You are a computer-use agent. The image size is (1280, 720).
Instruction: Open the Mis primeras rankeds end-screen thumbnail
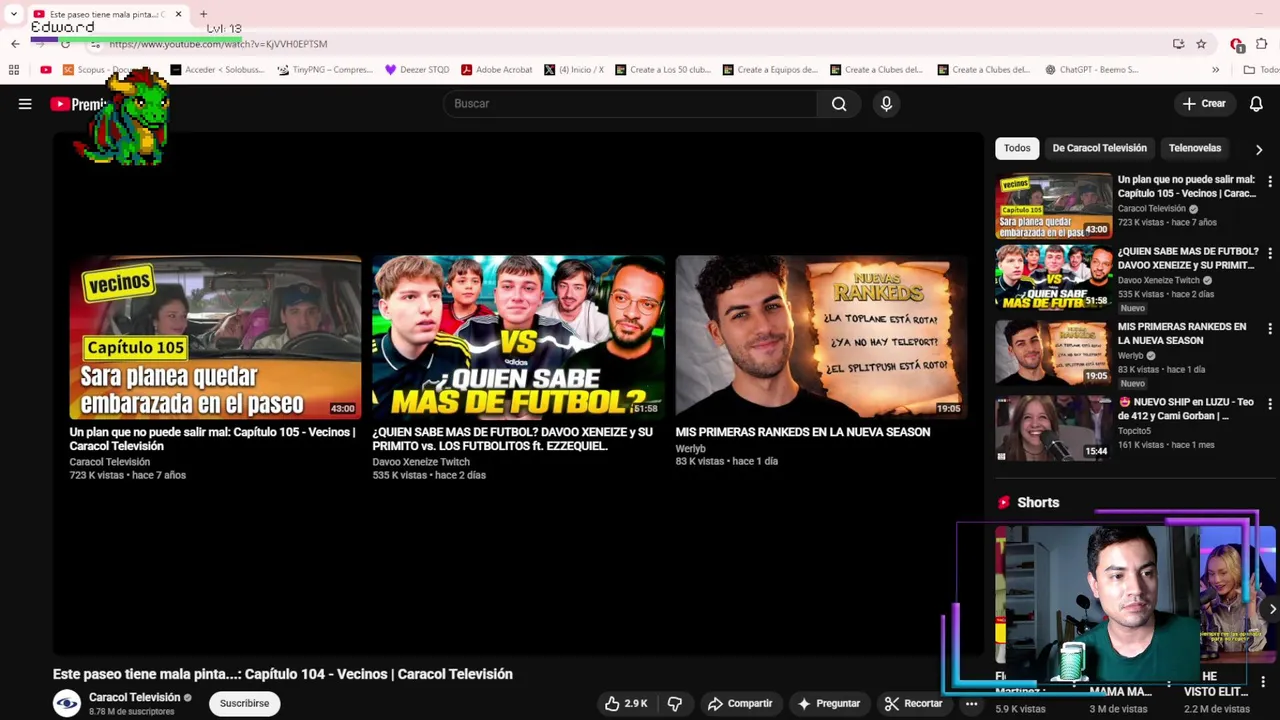coord(821,337)
